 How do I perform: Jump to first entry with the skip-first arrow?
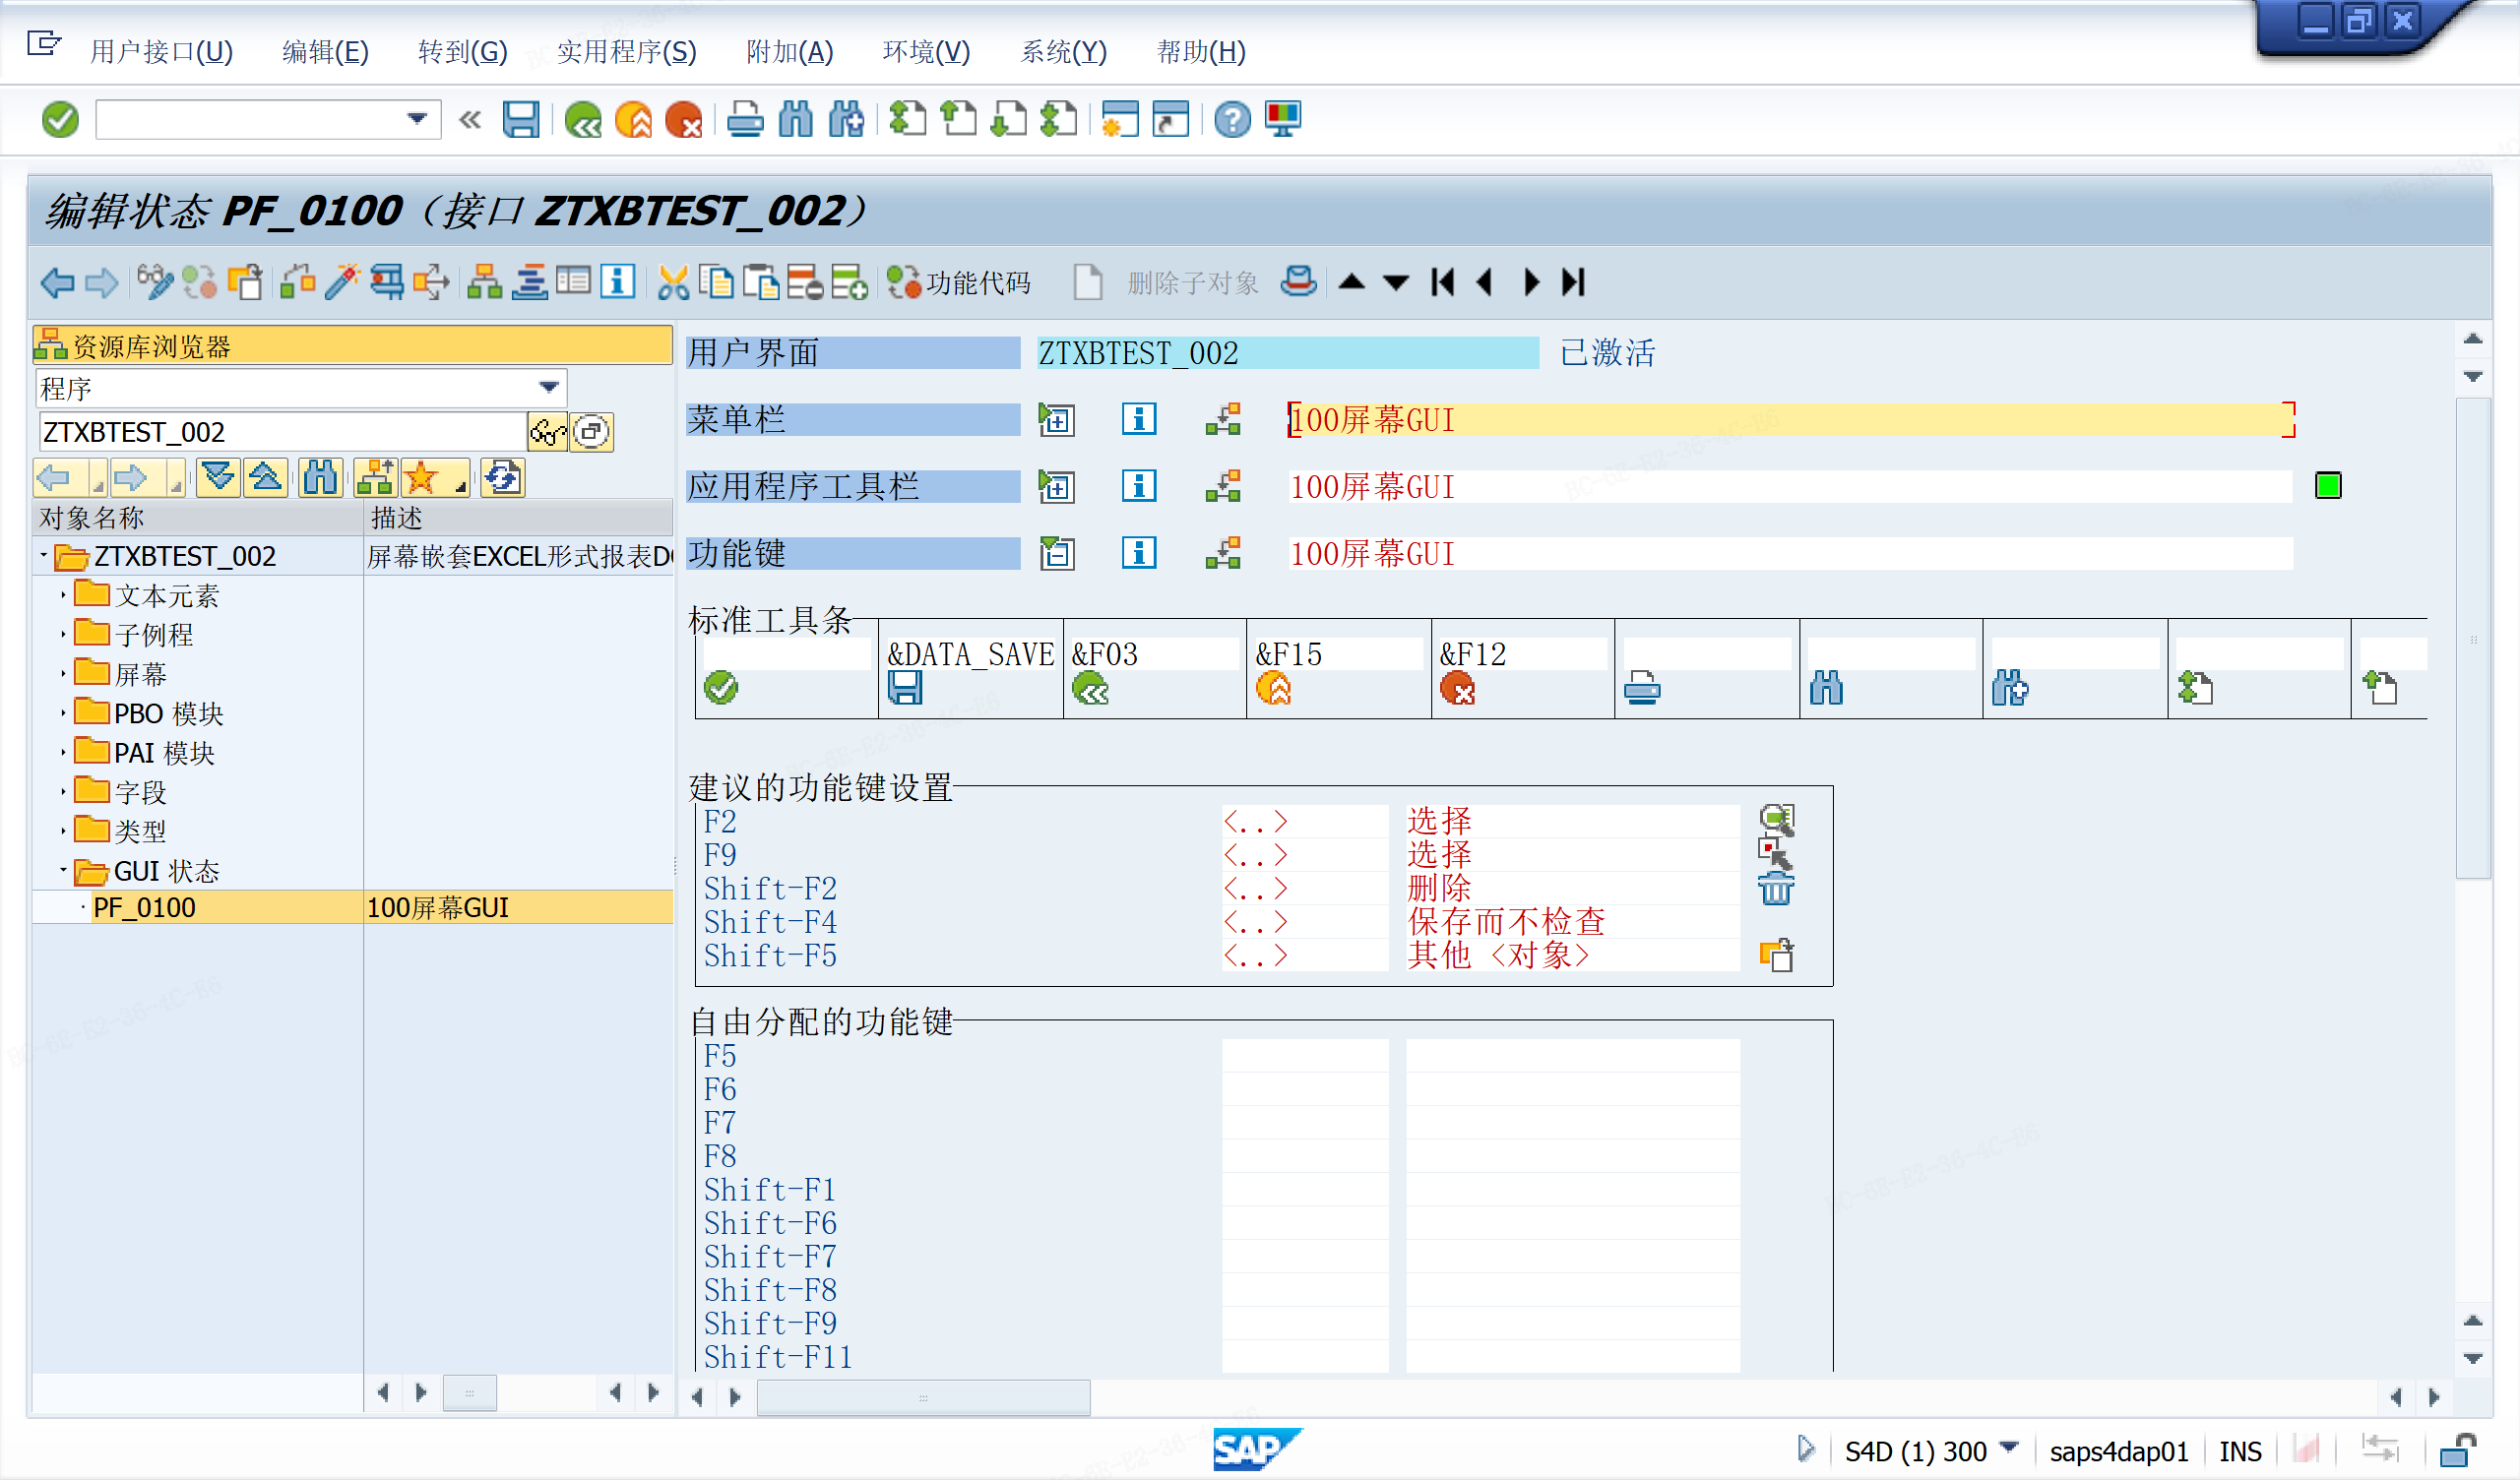click(x=1442, y=283)
